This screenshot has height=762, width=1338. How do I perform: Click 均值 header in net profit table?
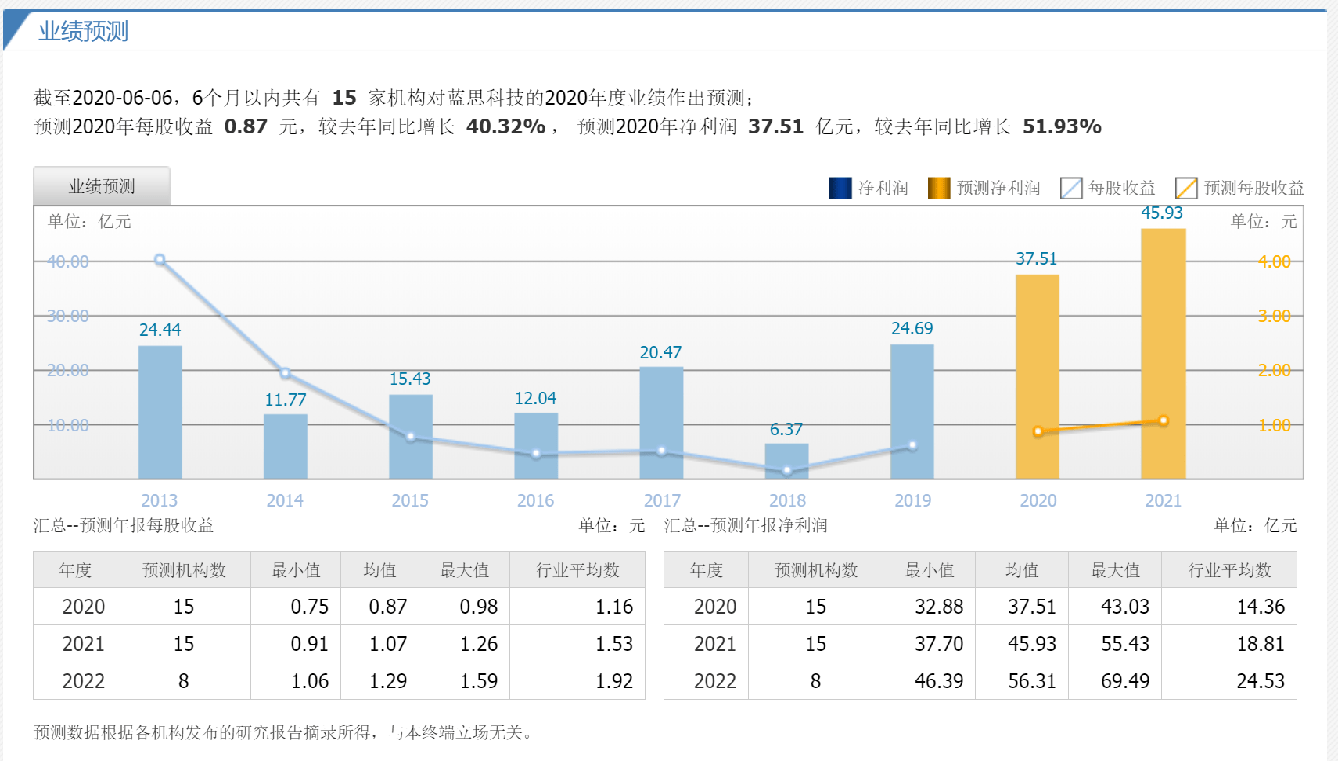click(1022, 570)
